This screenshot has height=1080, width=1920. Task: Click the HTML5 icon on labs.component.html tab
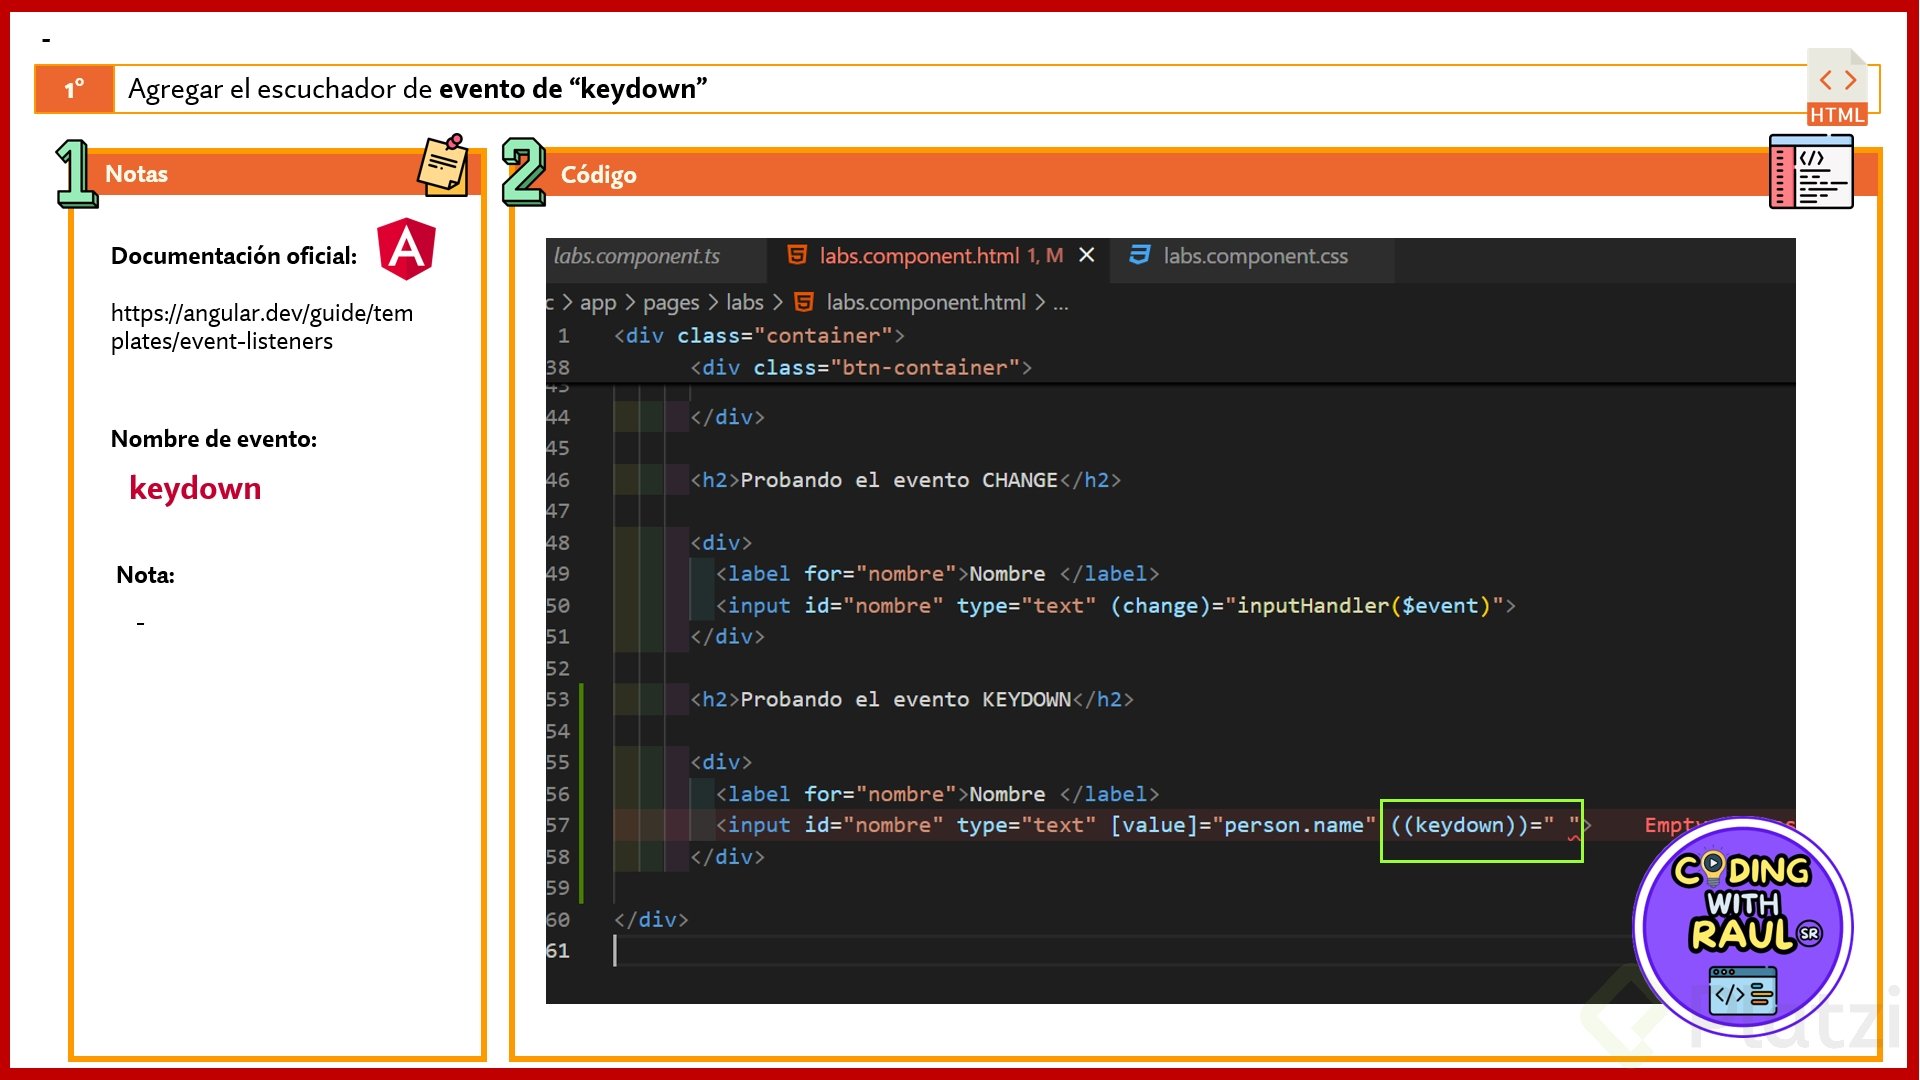click(797, 255)
